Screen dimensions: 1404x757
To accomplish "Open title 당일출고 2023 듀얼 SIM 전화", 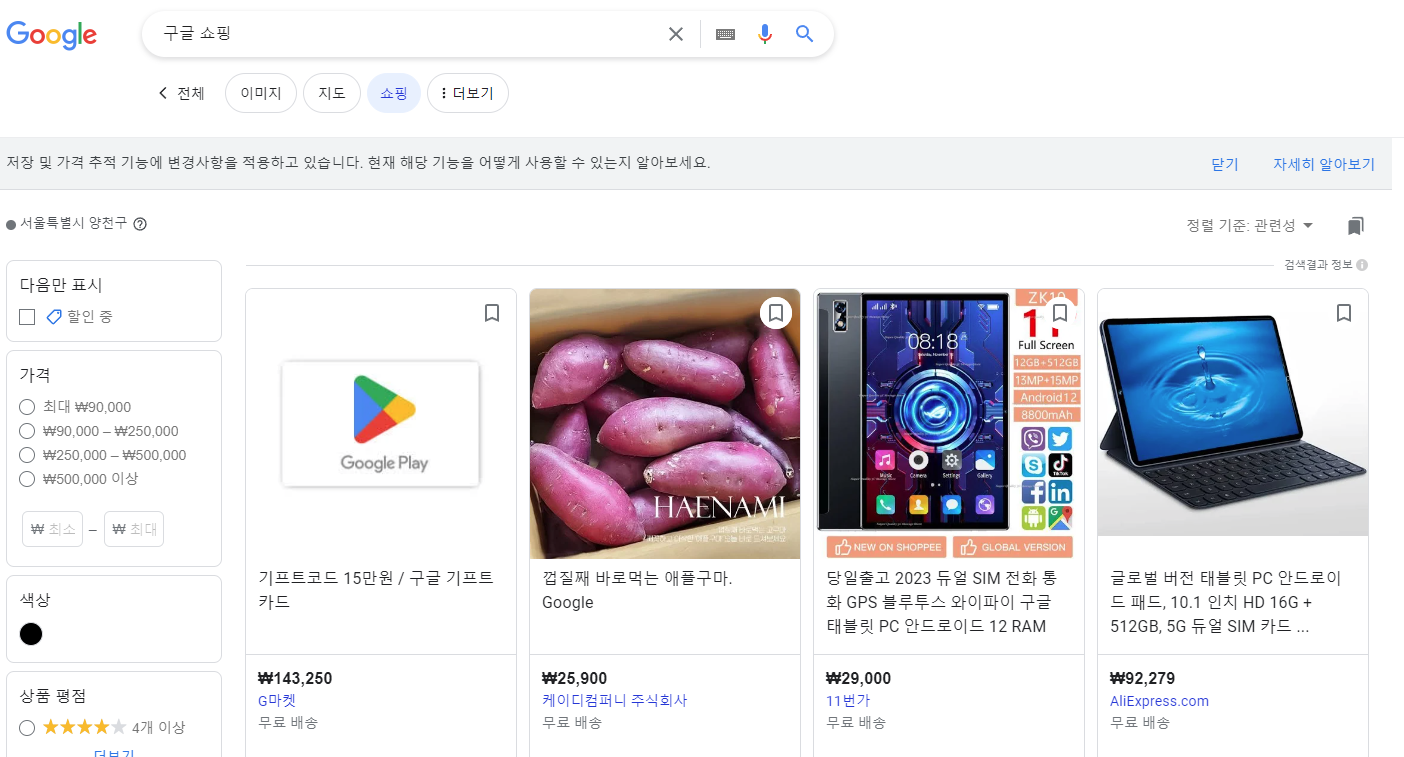I will pos(940,602).
